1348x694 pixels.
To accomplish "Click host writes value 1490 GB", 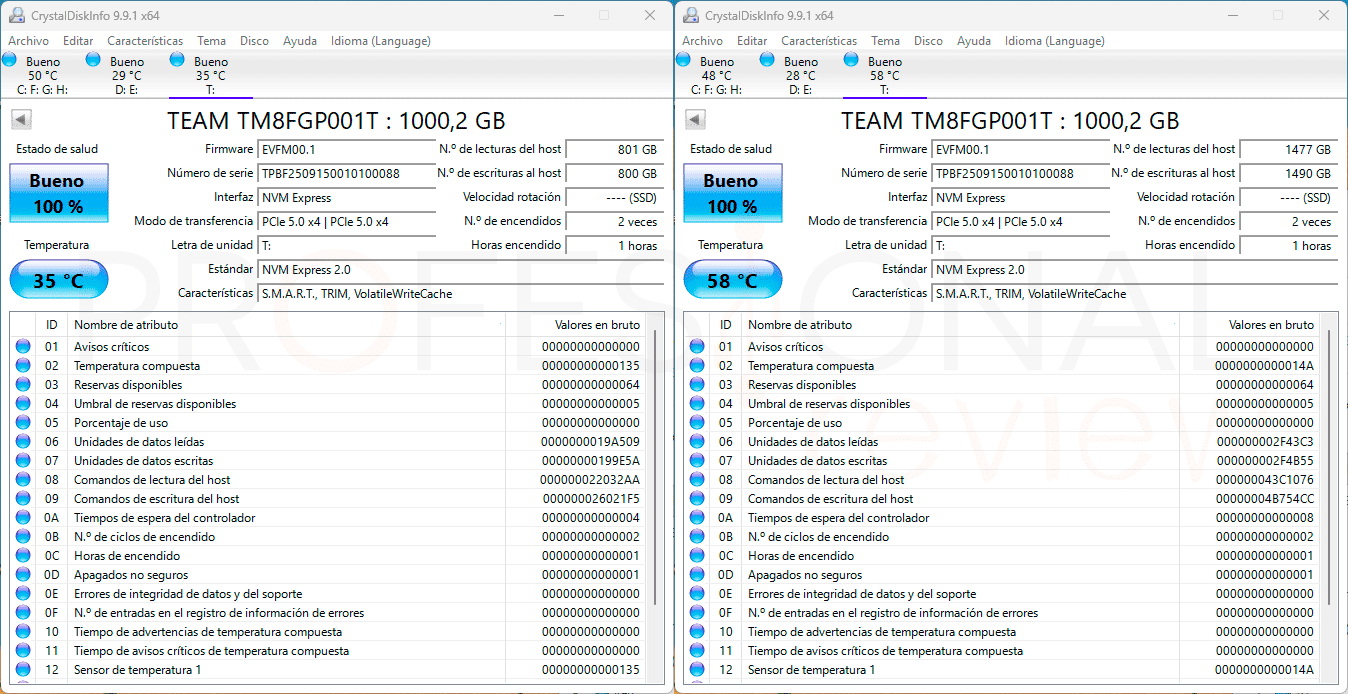I will point(1288,173).
